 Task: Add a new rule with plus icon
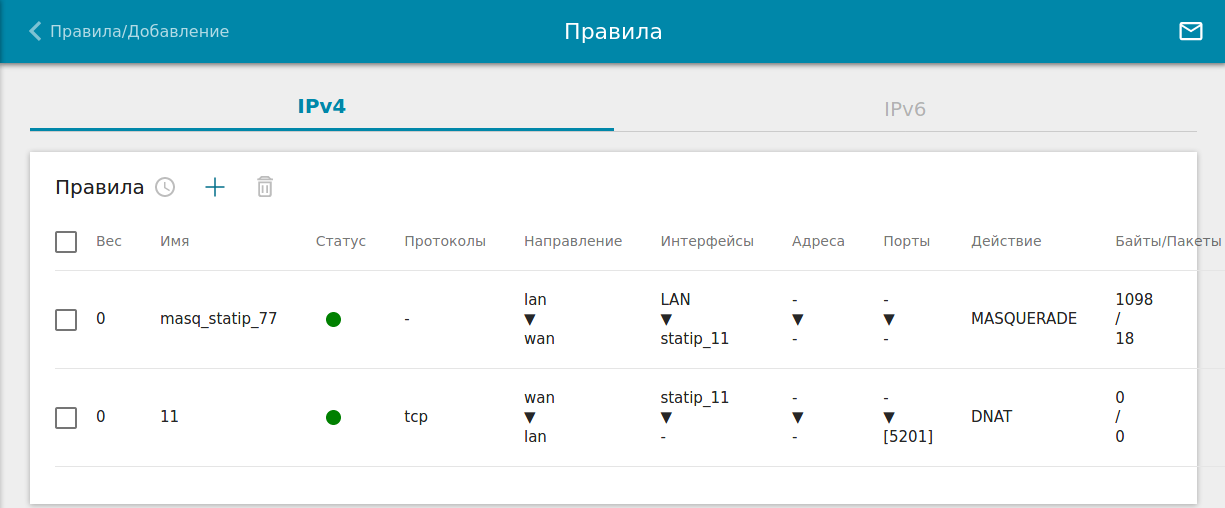pos(215,187)
